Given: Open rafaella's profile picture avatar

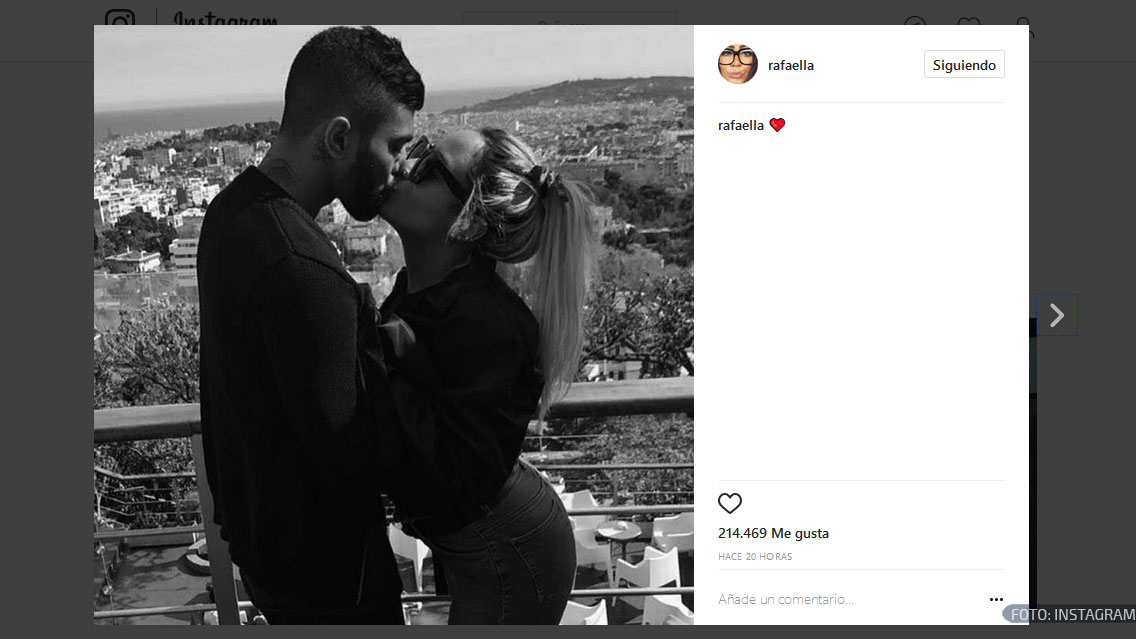Looking at the screenshot, I should click(738, 64).
